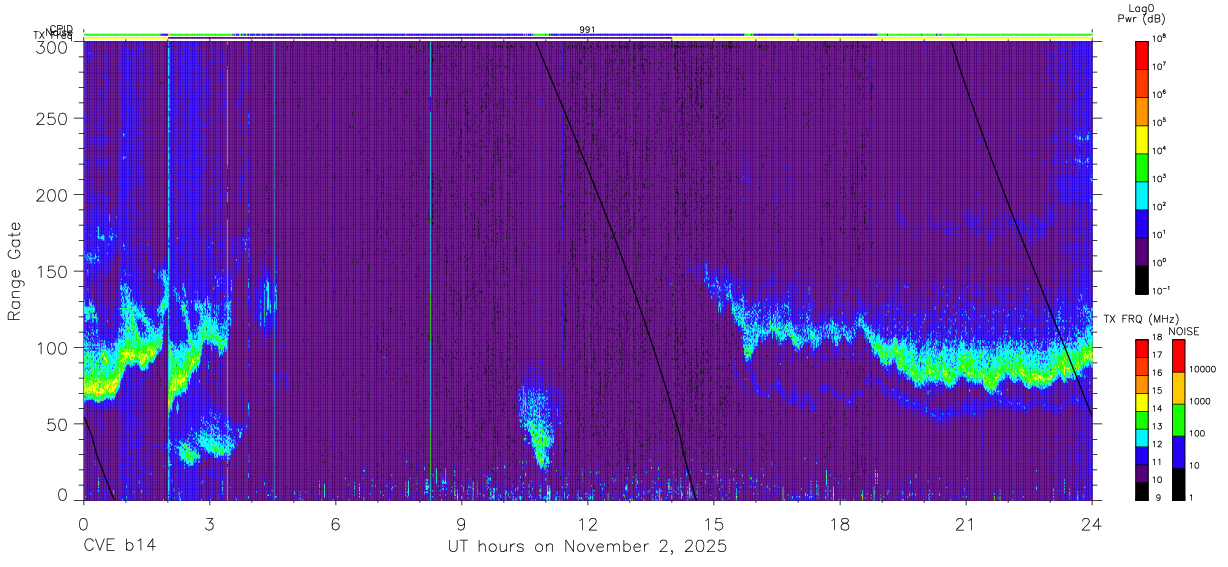Pick the green segment of the NOISE colorbar
The image size is (1228, 567).
(1179, 420)
